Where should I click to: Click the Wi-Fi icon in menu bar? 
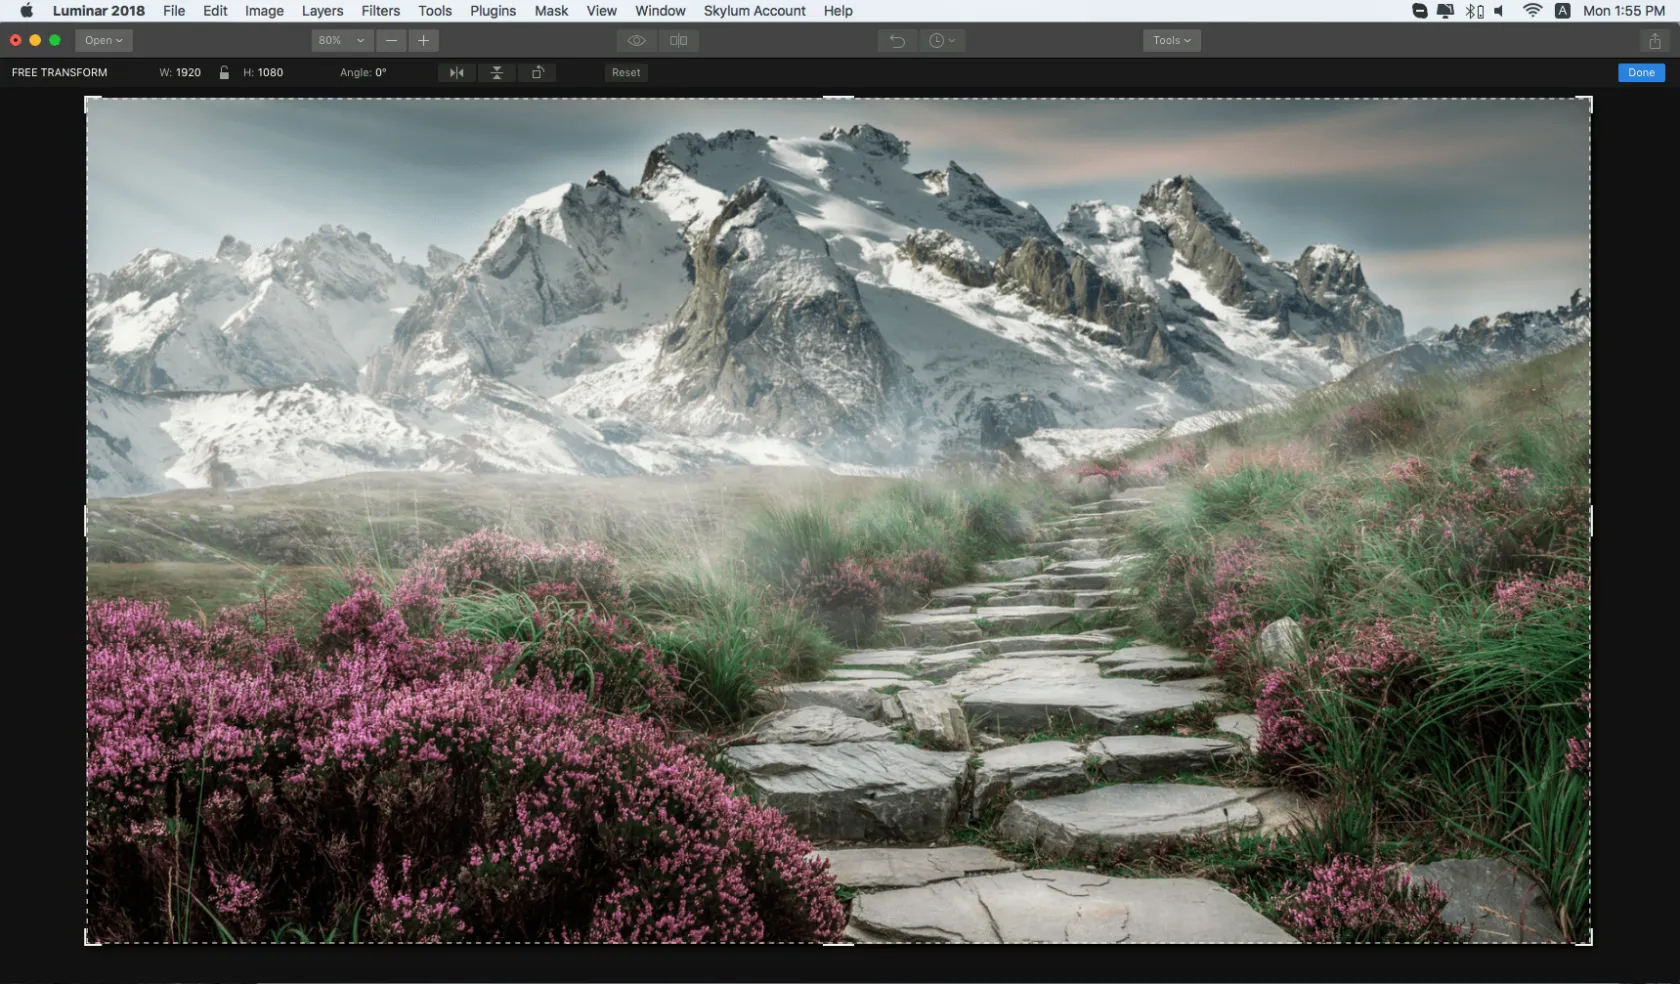point(1531,11)
